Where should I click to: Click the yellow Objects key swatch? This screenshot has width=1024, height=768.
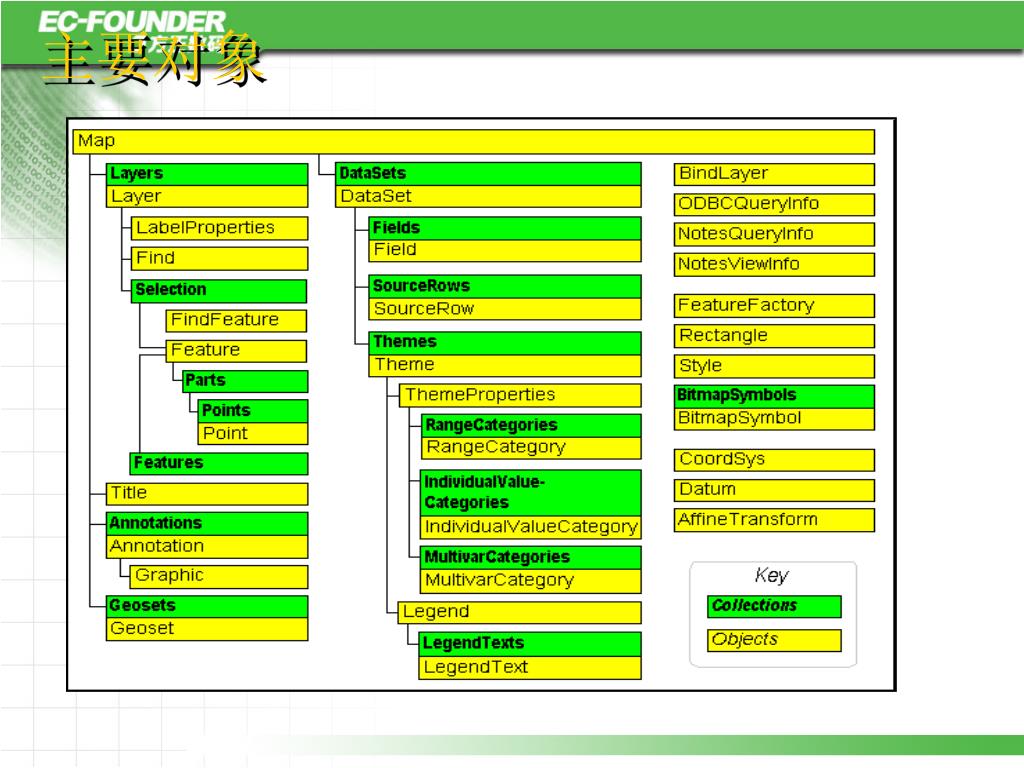click(x=774, y=640)
